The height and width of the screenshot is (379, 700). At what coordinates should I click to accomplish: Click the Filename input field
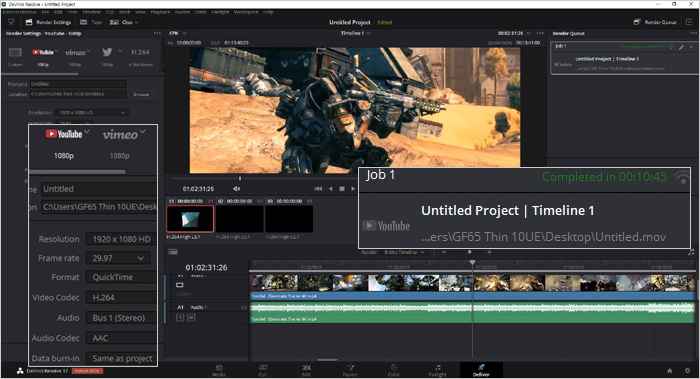(x=78, y=84)
